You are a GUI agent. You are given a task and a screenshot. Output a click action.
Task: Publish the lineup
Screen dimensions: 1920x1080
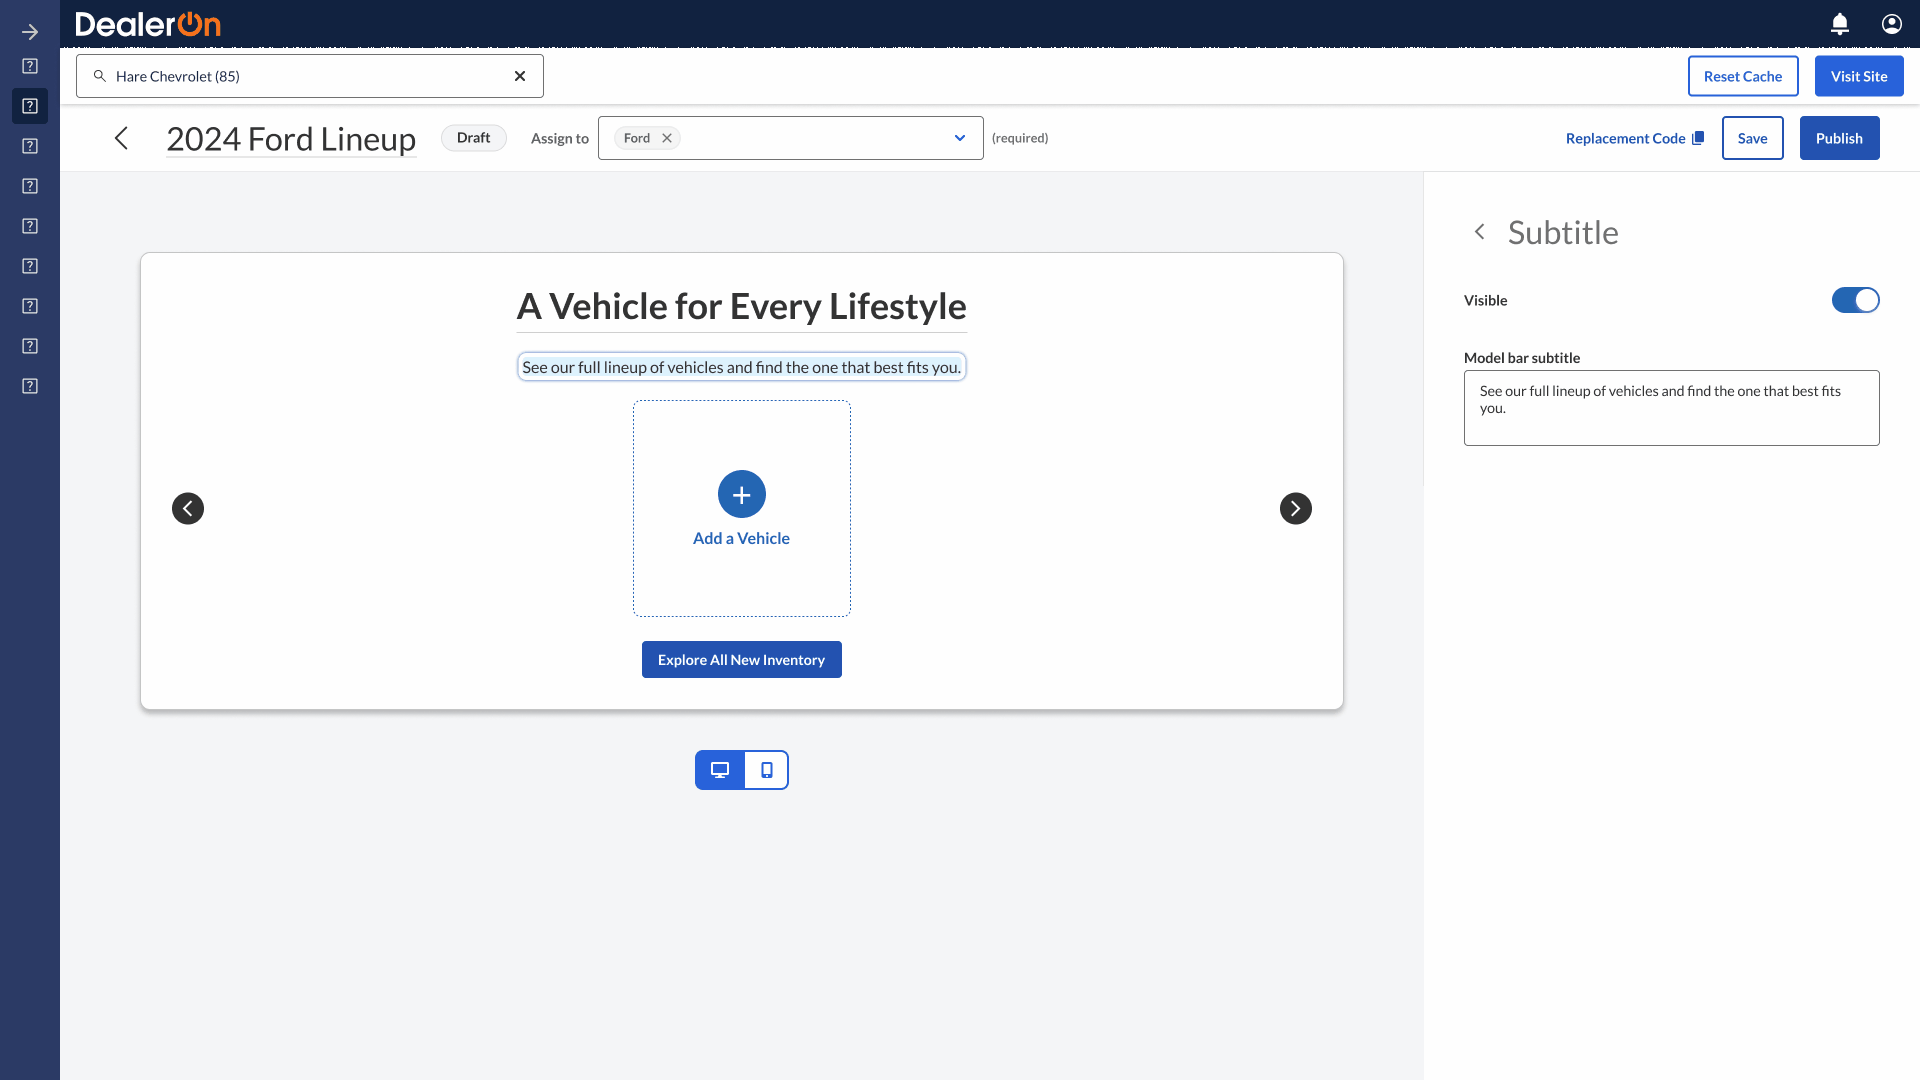(x=1839, y=138)
